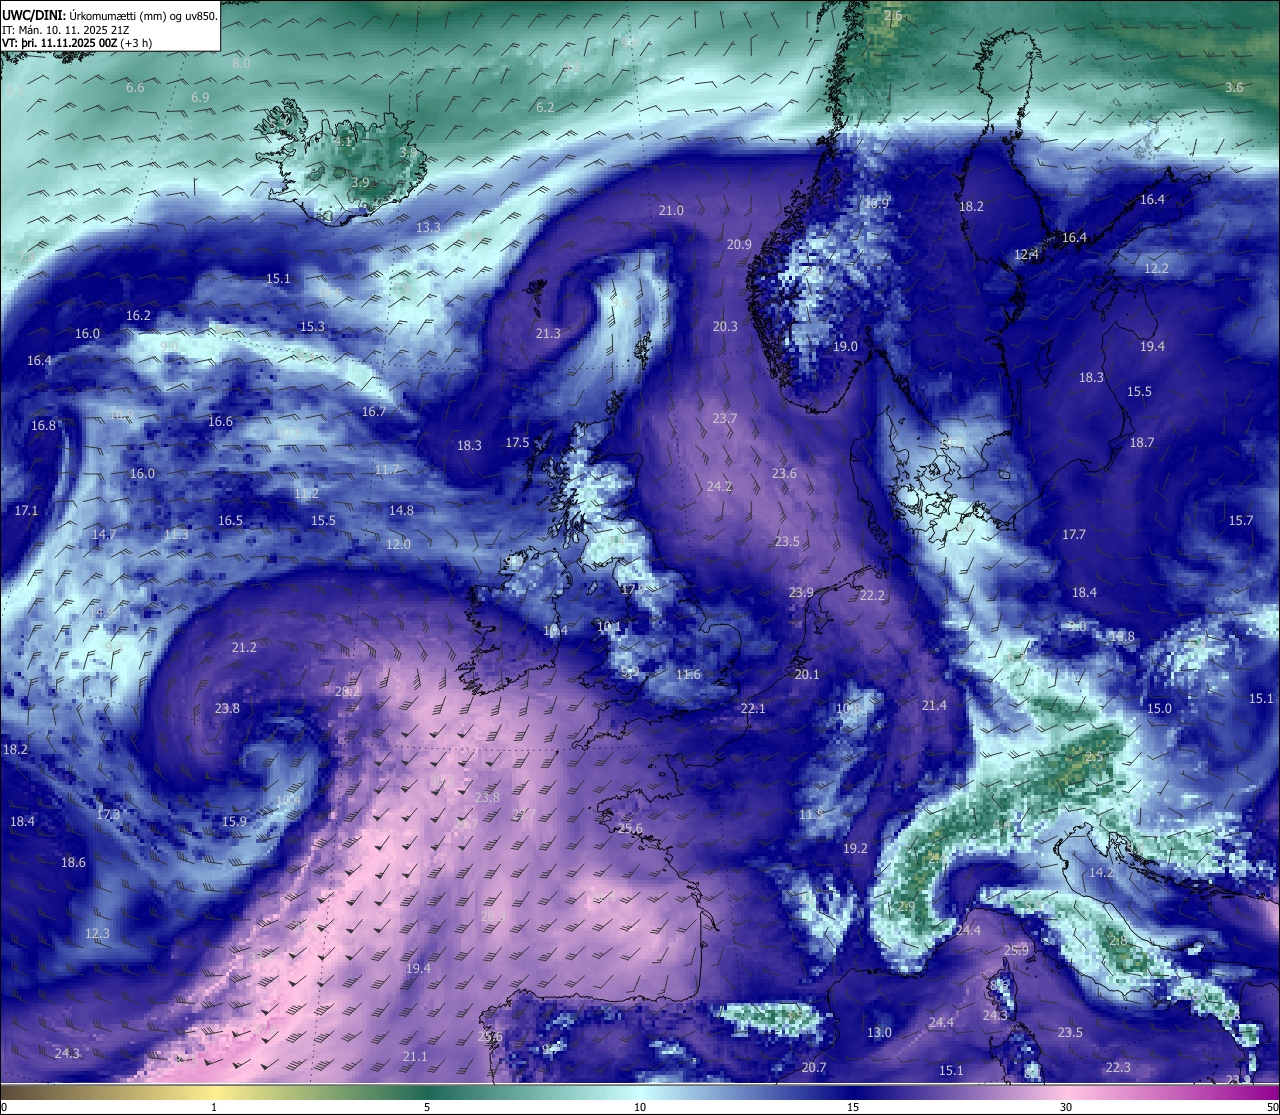The height and width of the screenshot is (1115, 1280).
Task: Click the VT: þri. 11.11.2025 00Z valid time line
Action: click(77, 44)
